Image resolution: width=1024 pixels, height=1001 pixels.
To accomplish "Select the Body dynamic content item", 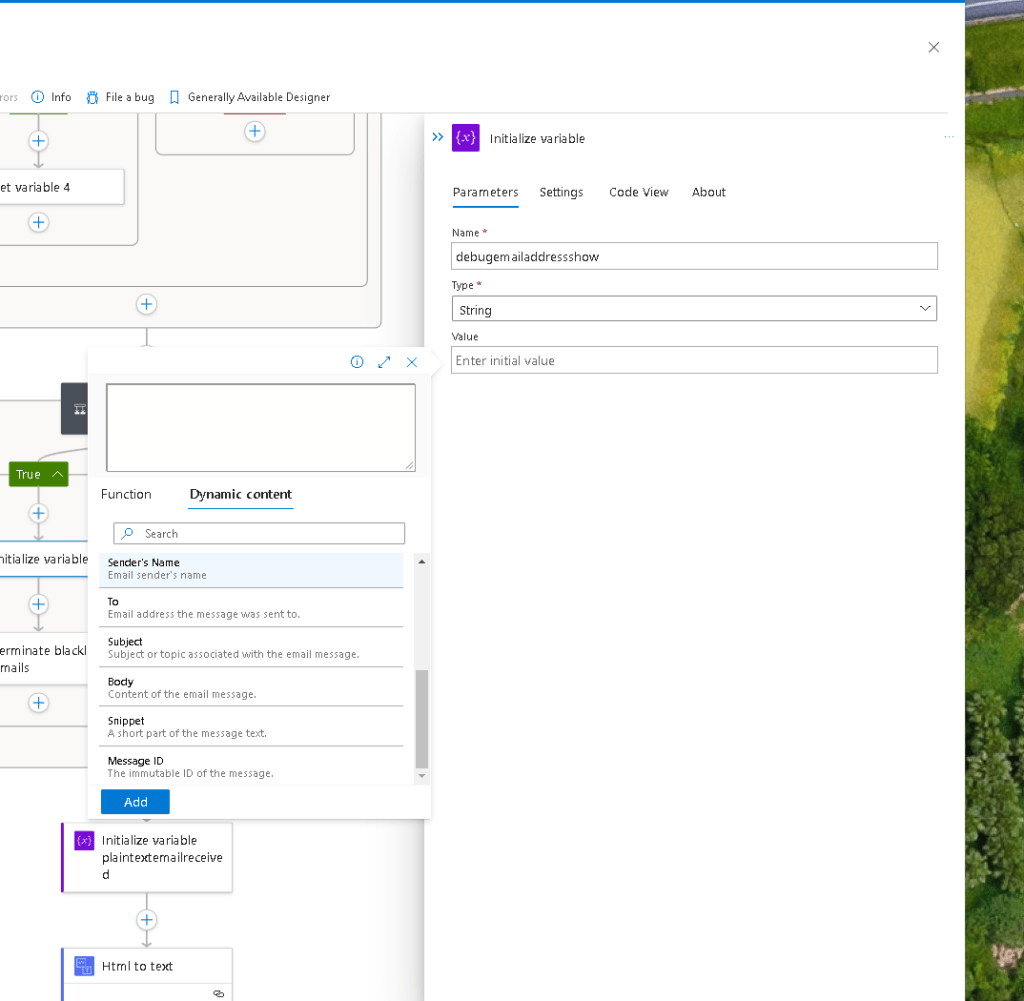I will click(x=251, y=688).
